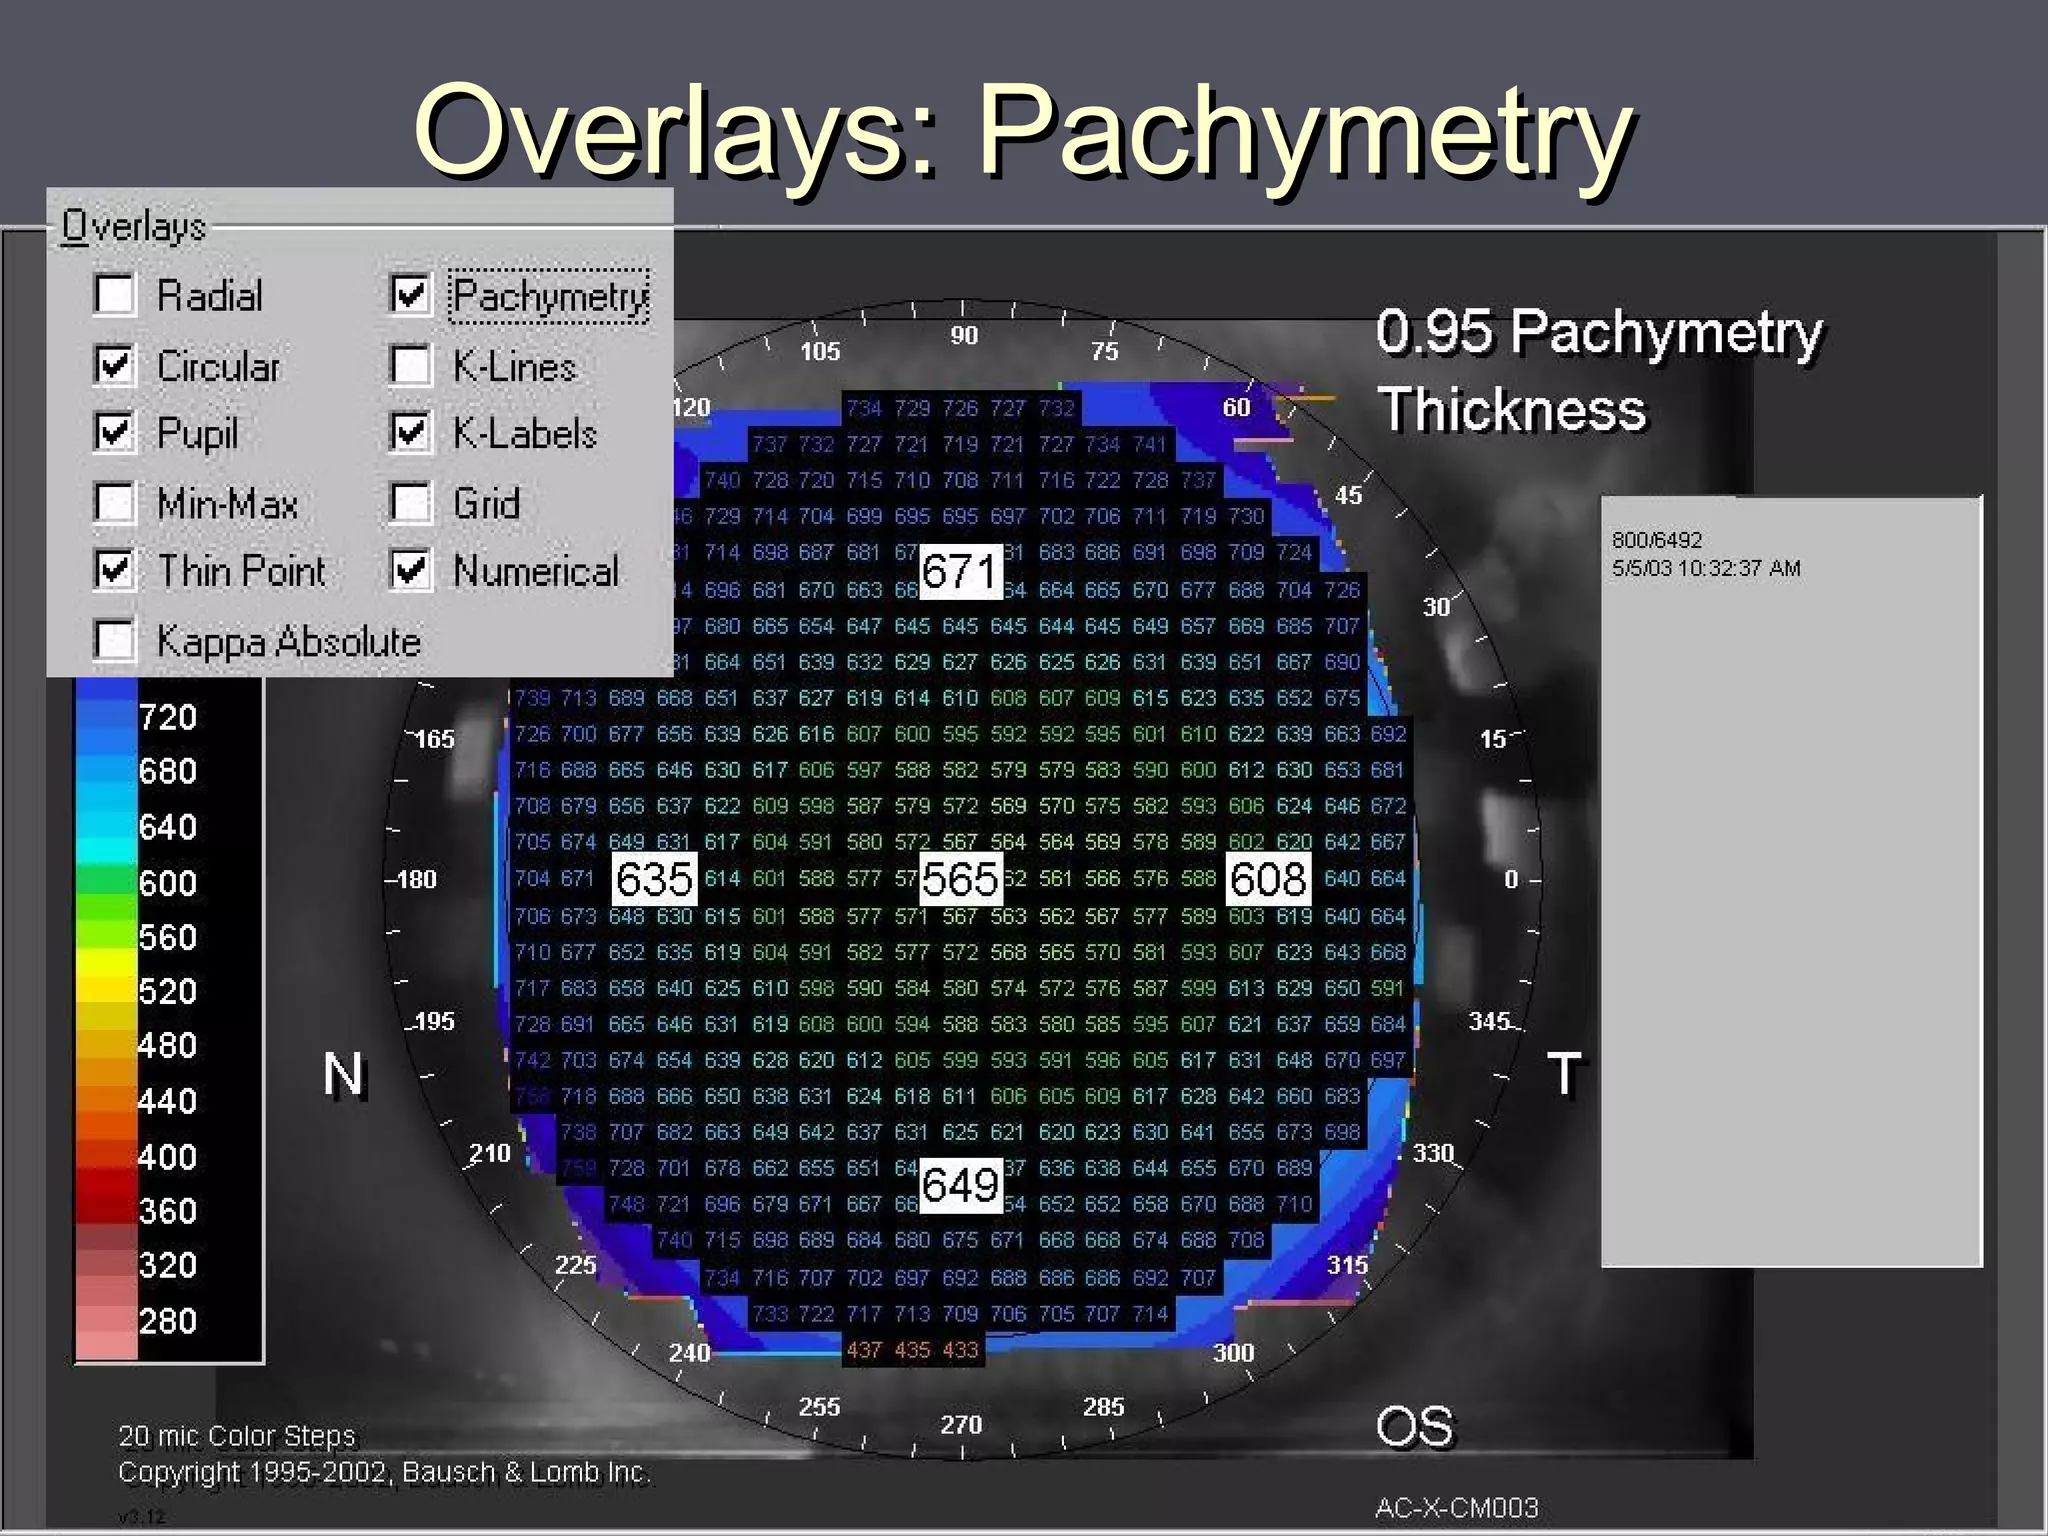Uncheck the Pachymetry overlay checkbox
The width and height of the screenshot is (2048, 1536).
(x=410, y=295)
